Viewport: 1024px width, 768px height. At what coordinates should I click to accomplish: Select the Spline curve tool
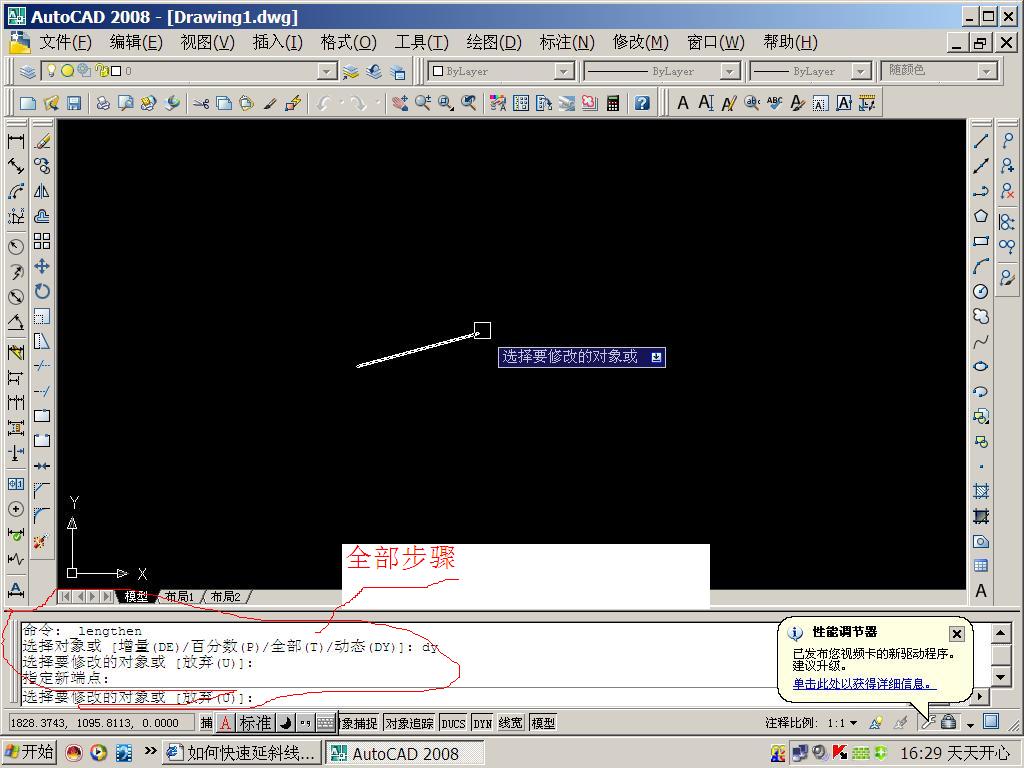coord(980,342)
